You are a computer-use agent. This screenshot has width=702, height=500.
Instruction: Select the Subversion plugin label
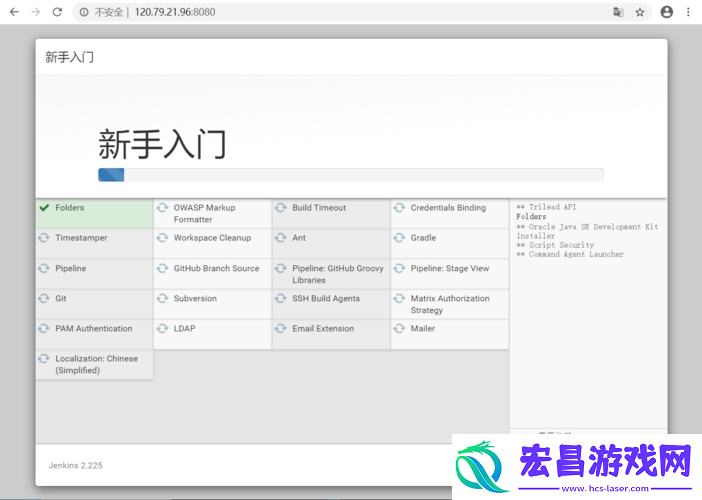click(x=195, y=298)
